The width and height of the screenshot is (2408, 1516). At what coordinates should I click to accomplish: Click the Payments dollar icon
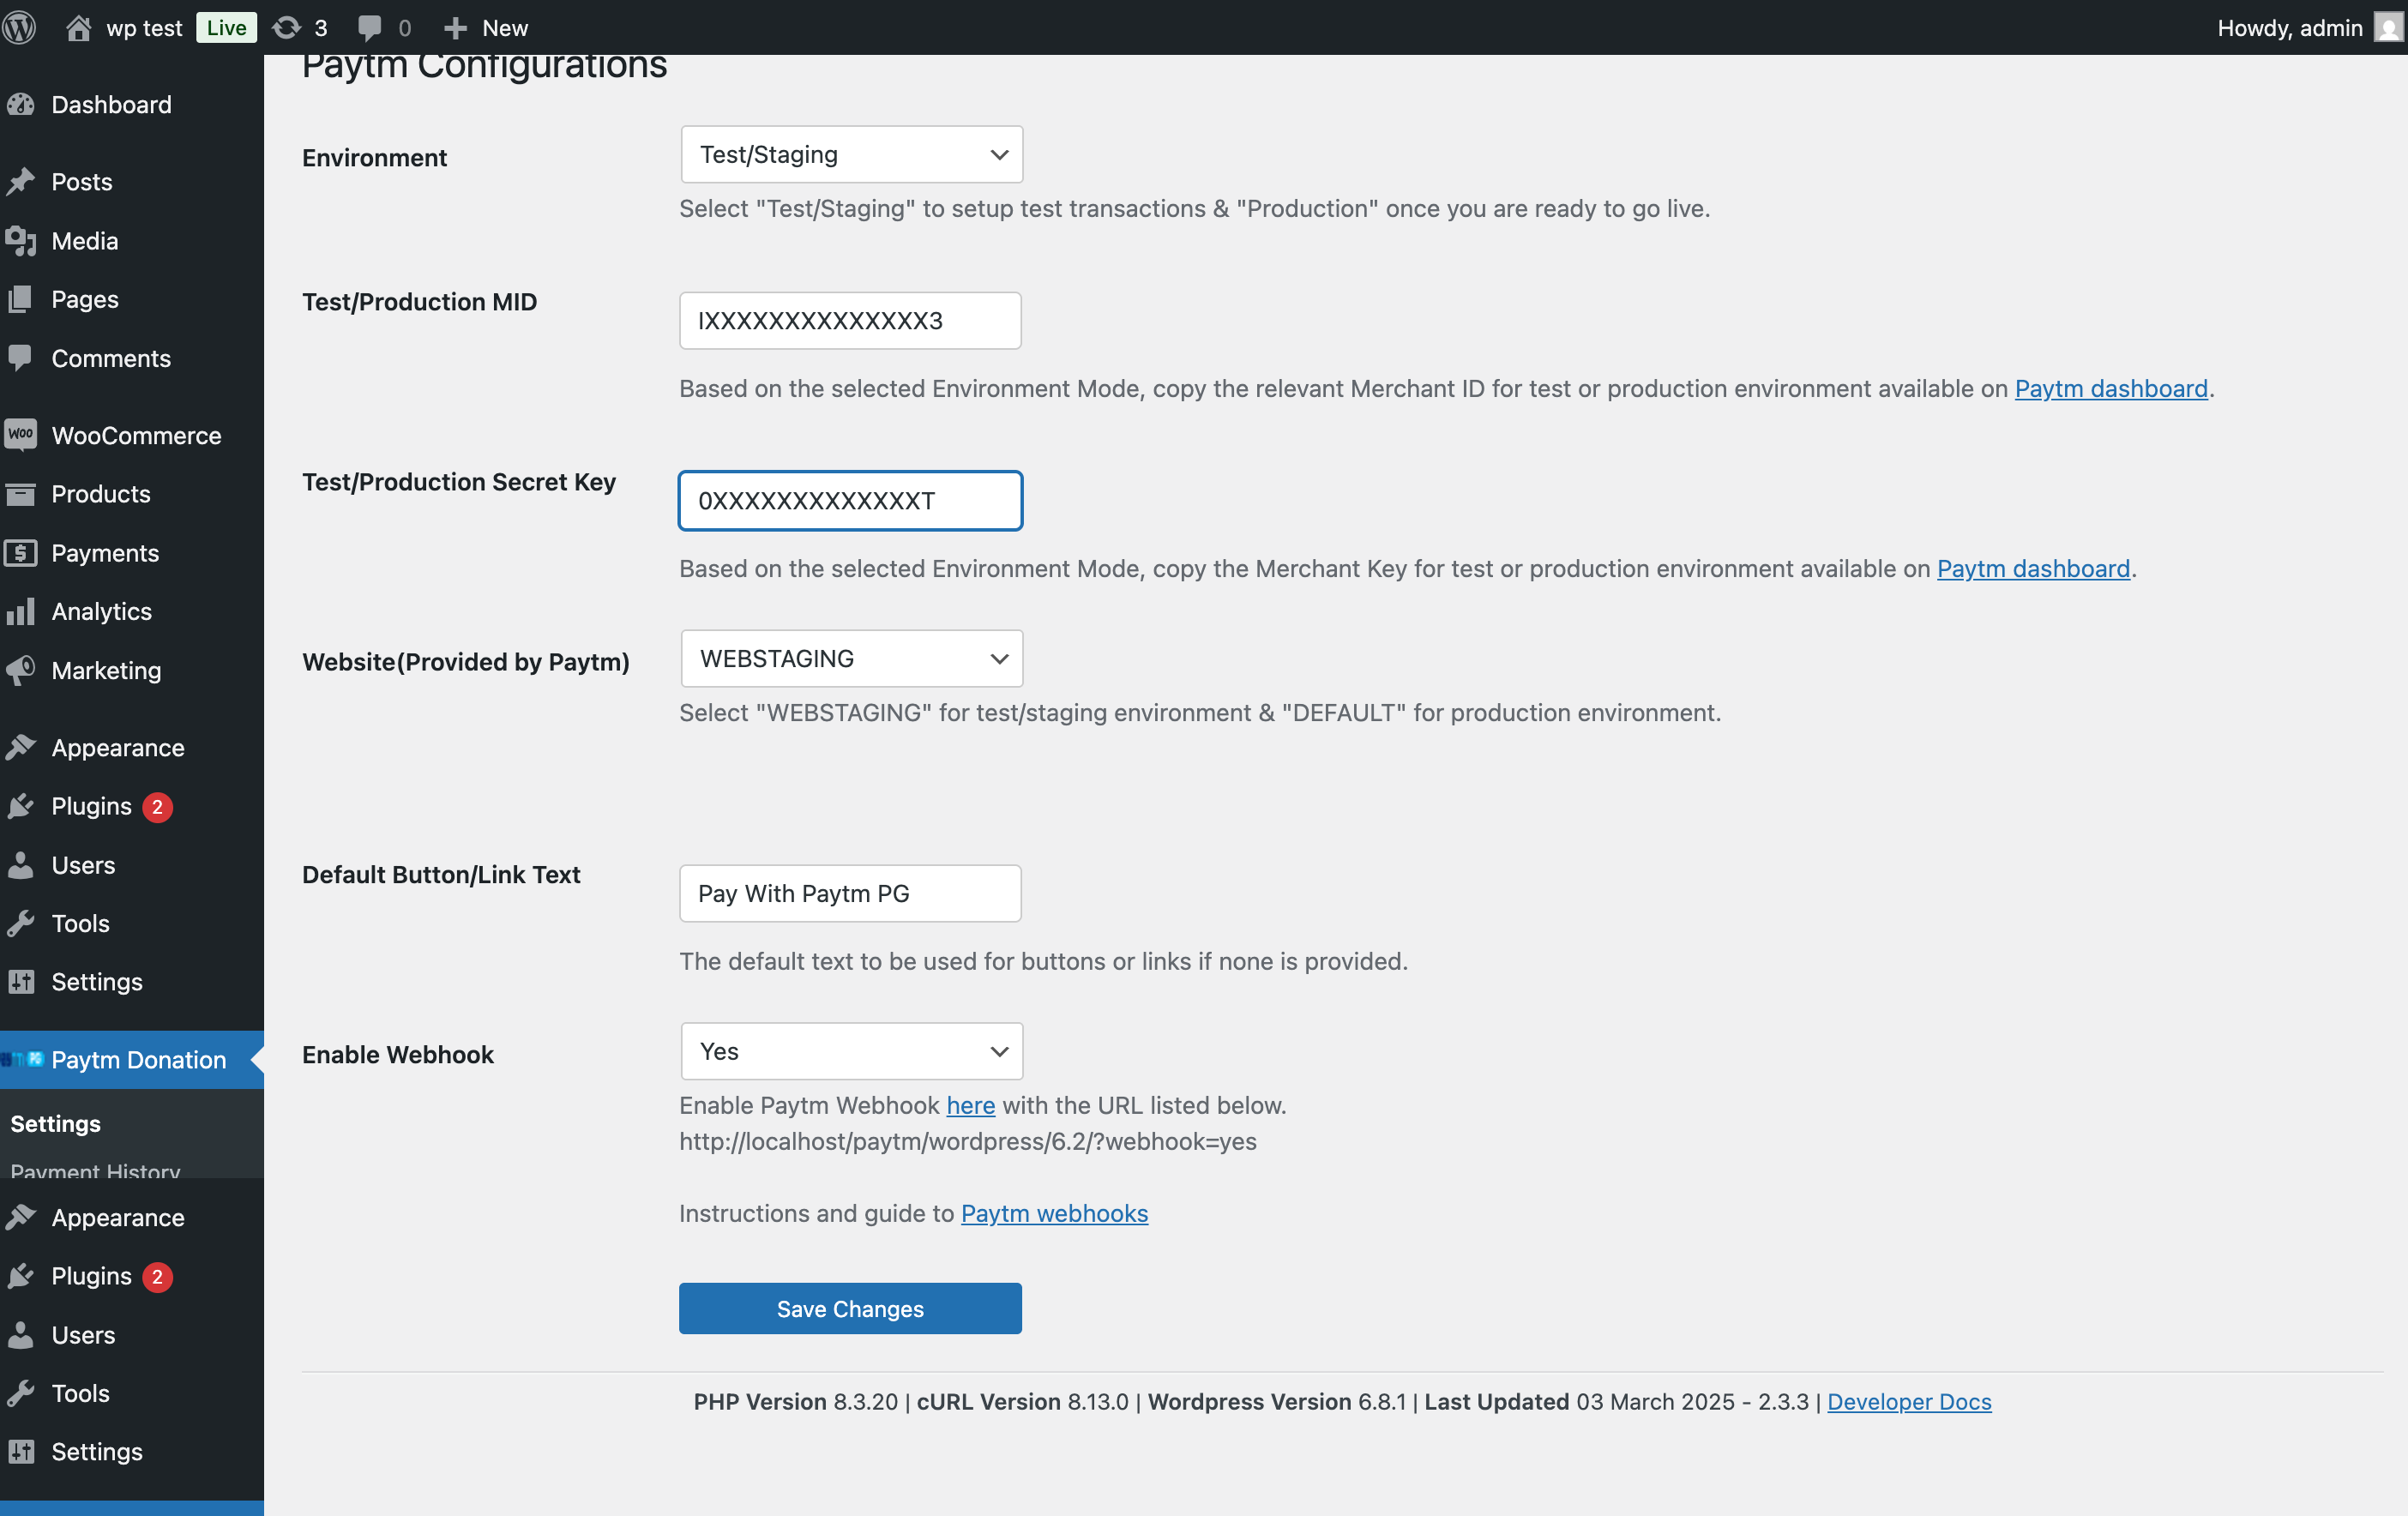[x=21, y=552]
